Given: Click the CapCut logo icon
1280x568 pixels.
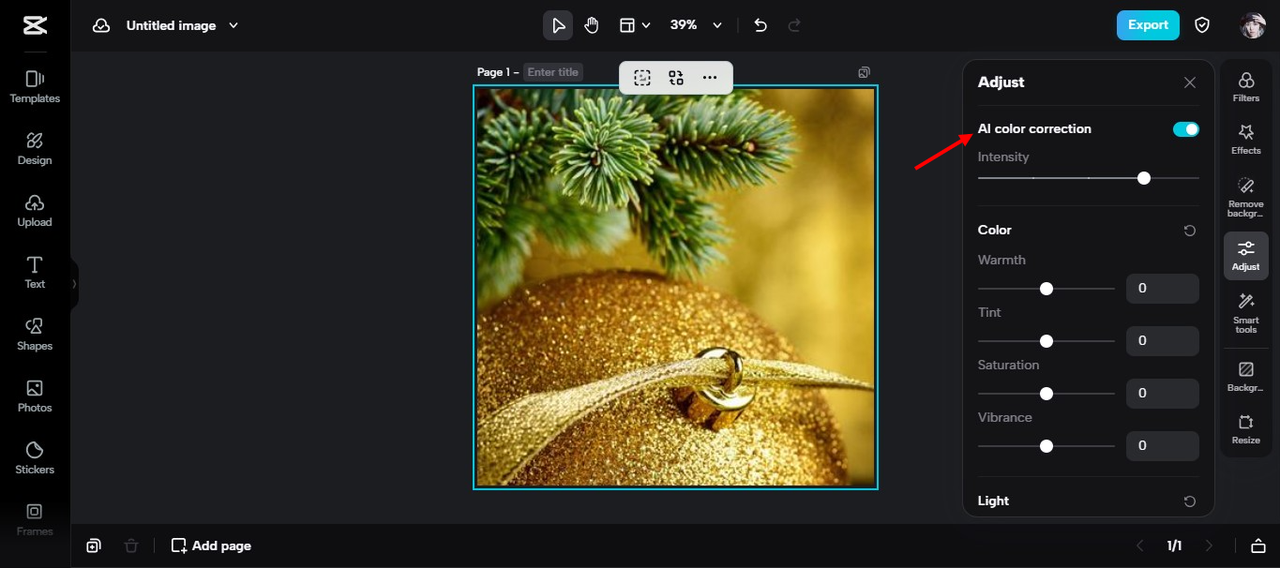Looking at the screenshot, I should point(35,25).
